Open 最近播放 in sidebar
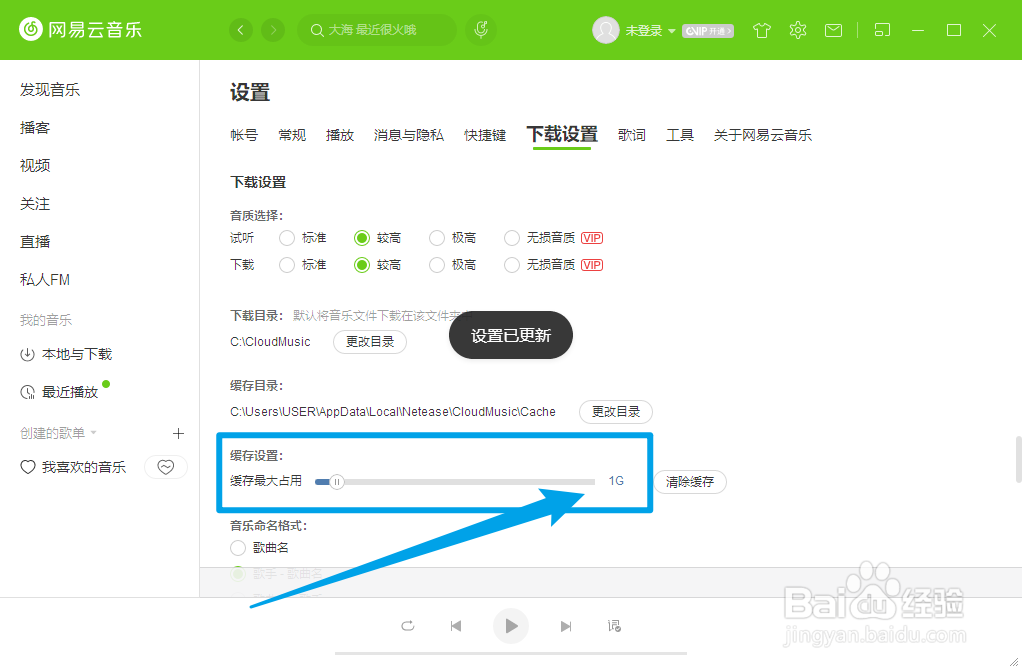The height and width of the screenshot is (670, 1022). (x=59, y=392)
